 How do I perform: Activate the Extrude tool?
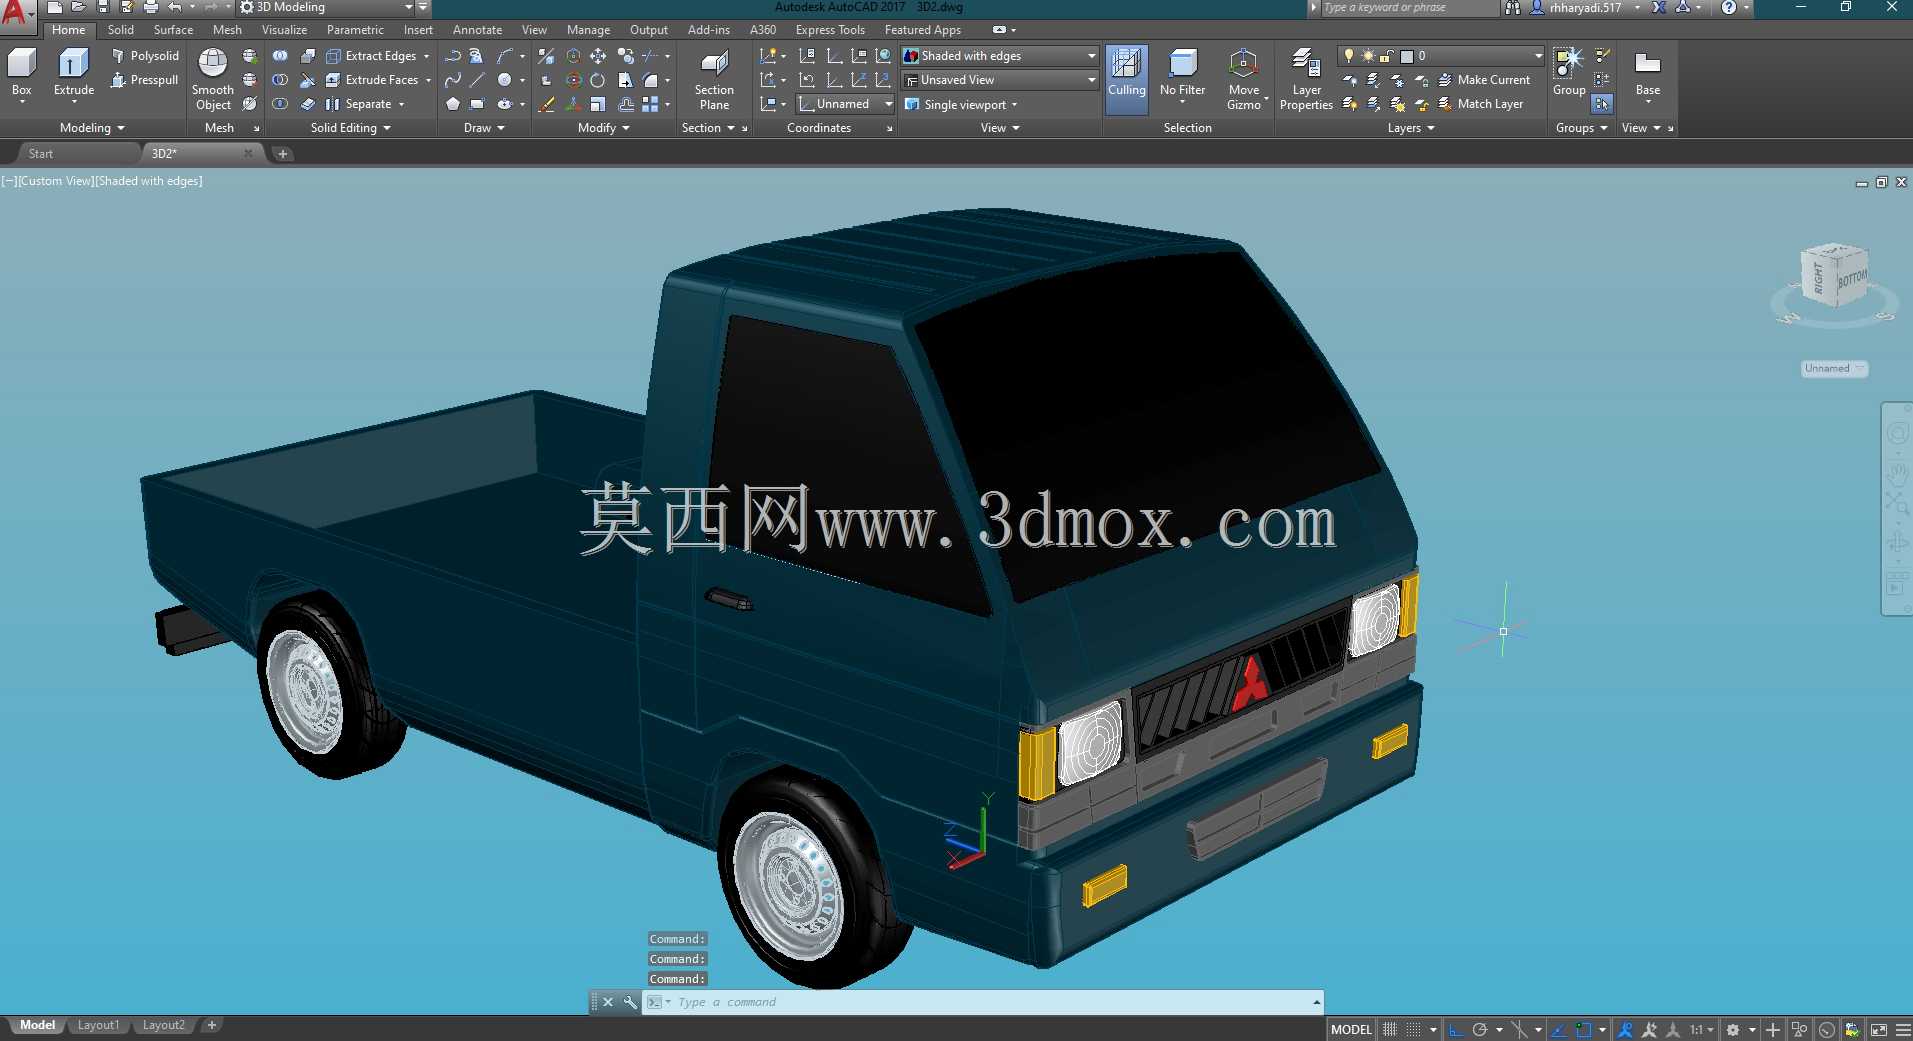click(x=73, y=75)
